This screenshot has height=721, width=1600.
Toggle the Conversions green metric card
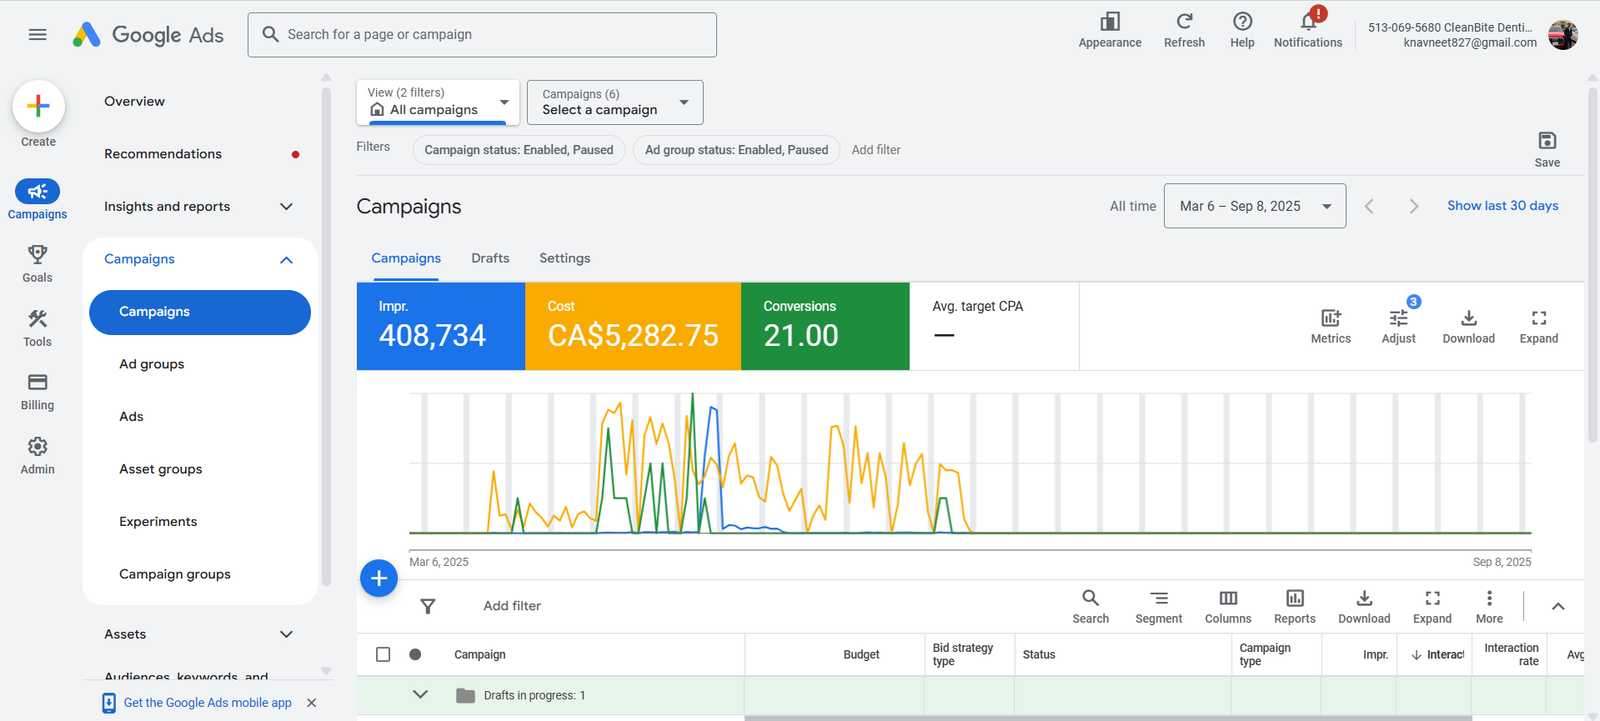coord(824,326)
